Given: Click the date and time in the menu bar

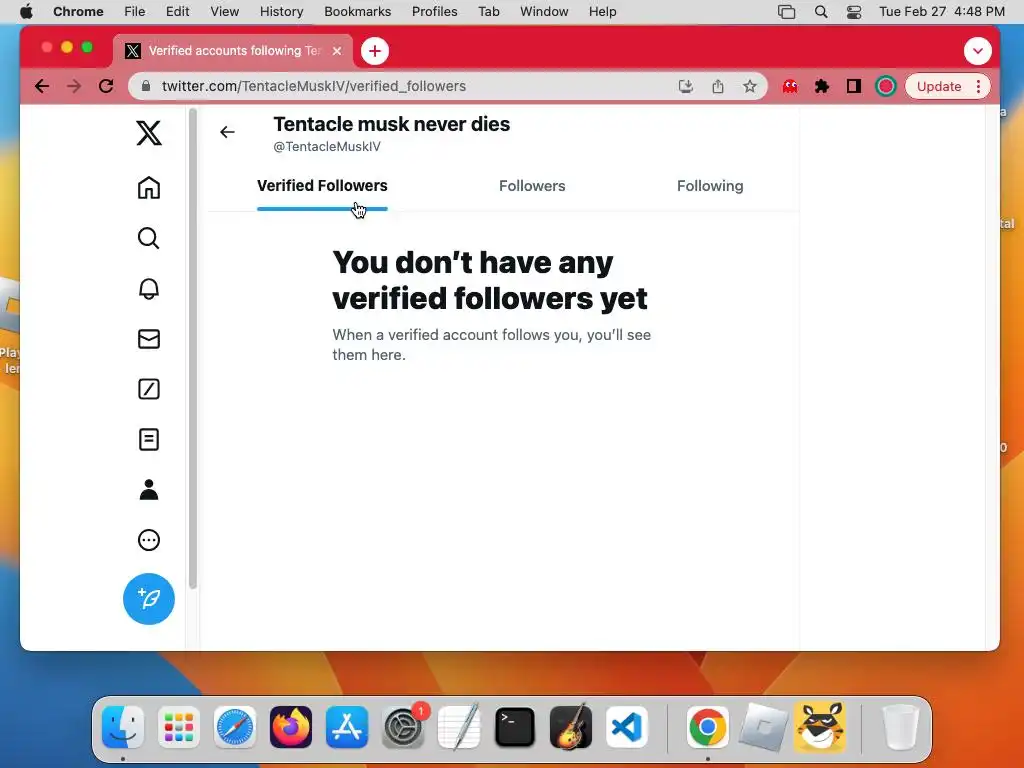Looking at the screenshot, I should pyautogui.click(x=942, y=12).
